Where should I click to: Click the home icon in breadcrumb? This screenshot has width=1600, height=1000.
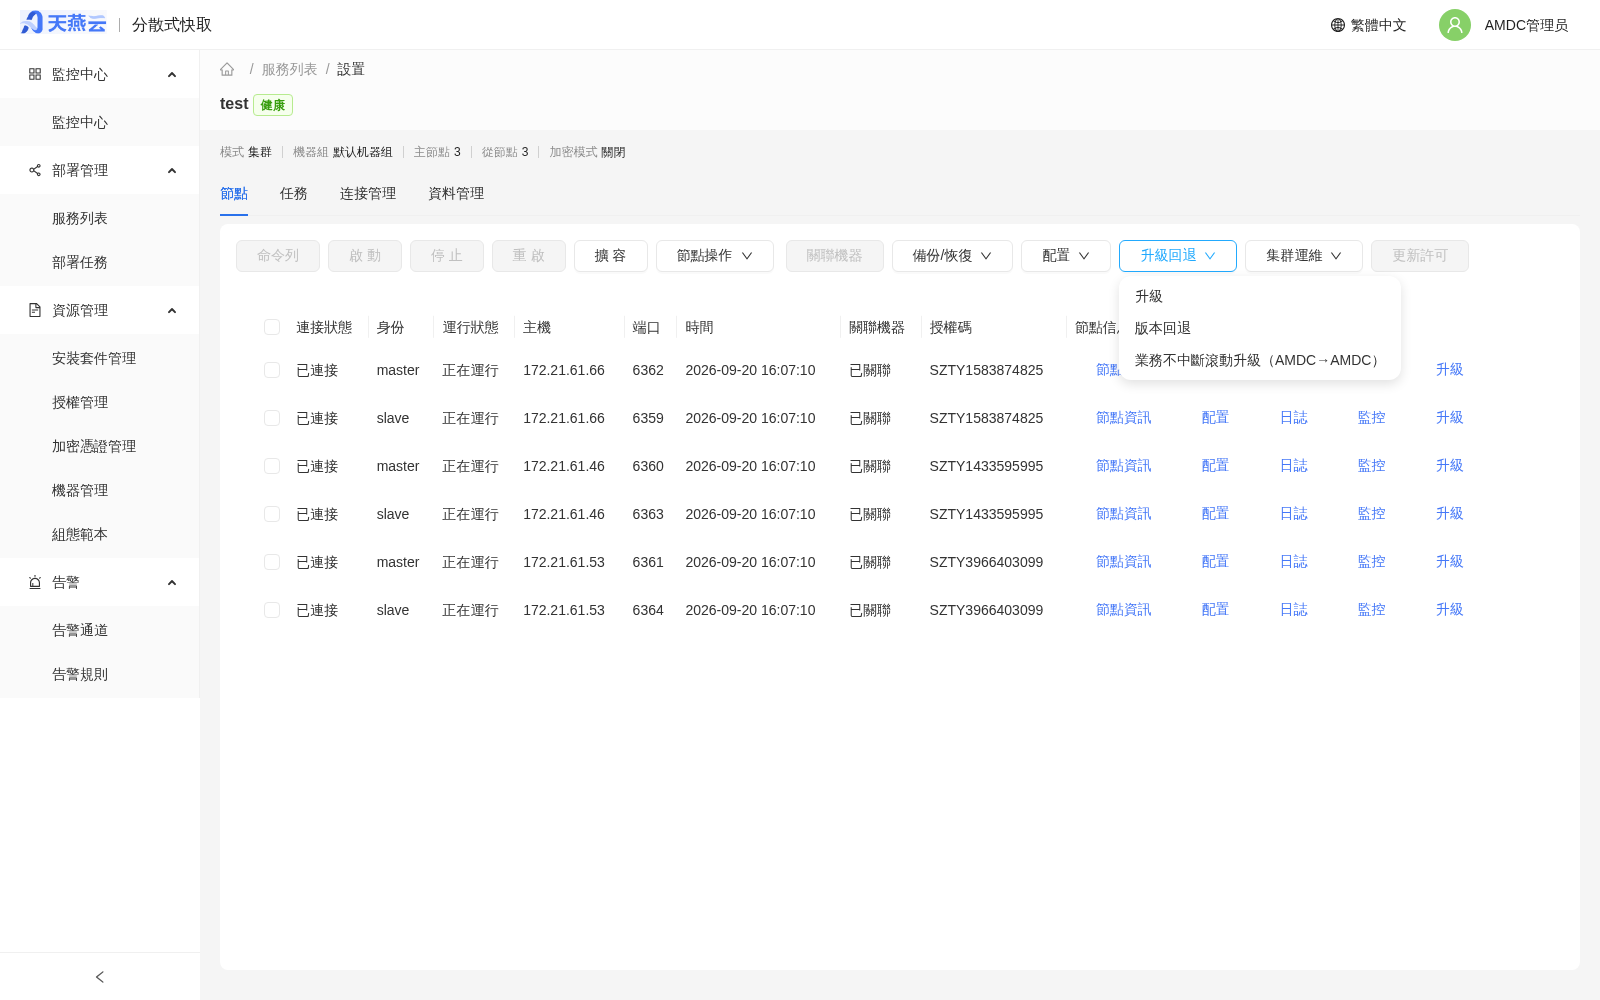click(x=227, y=69)
